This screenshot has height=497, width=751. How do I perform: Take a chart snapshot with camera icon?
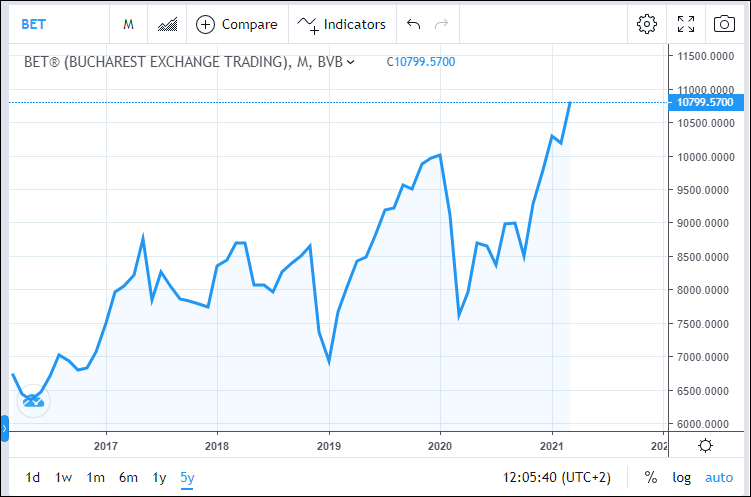[x=724, y=24]
